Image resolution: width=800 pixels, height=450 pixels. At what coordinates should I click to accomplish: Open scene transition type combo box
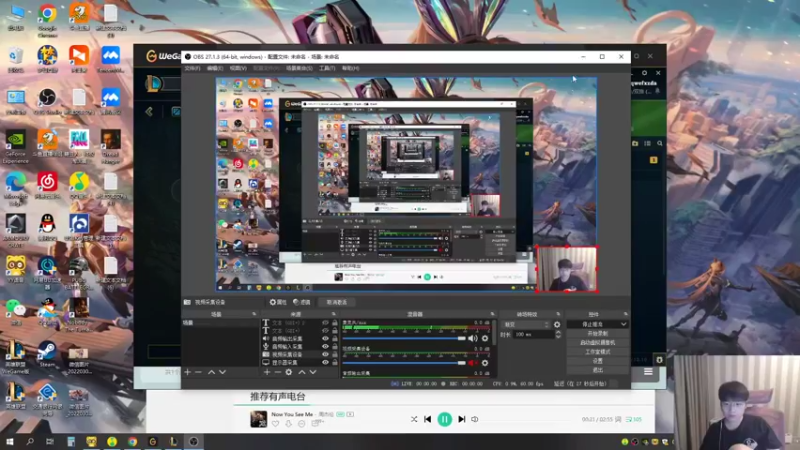point(527,324)
